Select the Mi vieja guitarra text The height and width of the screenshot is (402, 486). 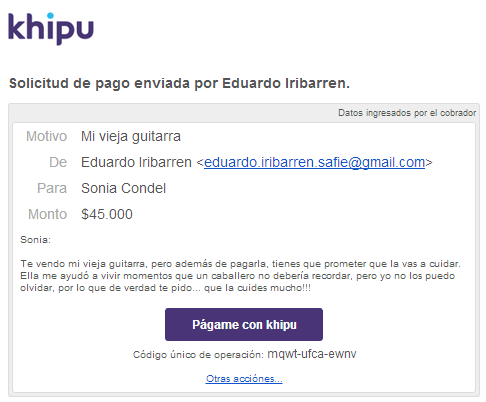tap(131, 137)
